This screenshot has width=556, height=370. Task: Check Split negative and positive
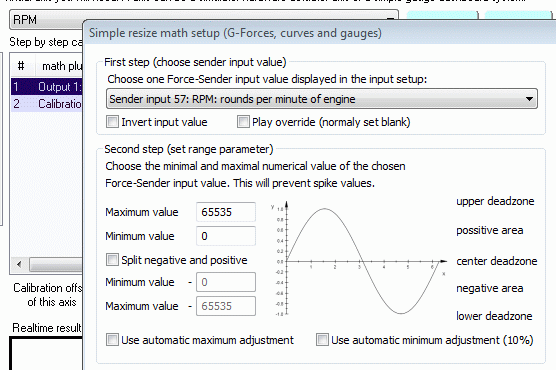pos(112,260)
